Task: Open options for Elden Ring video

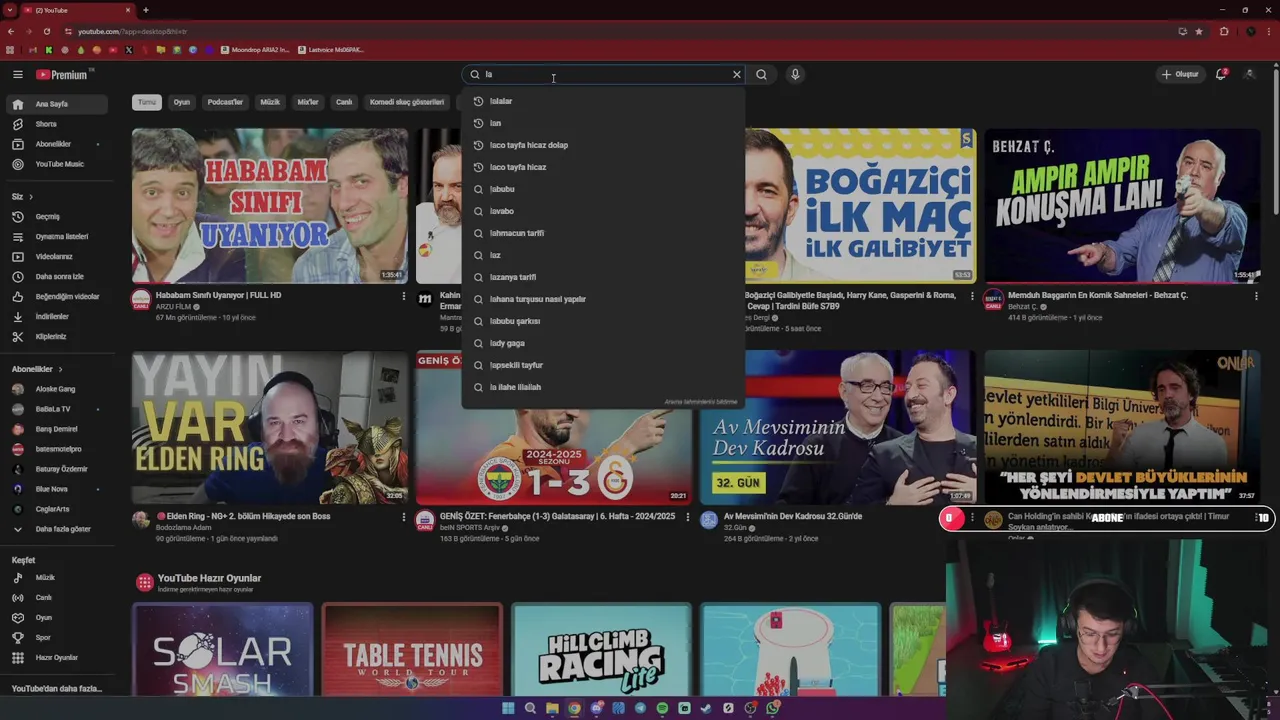Action: pyautogui.click(x=404, y=517)
